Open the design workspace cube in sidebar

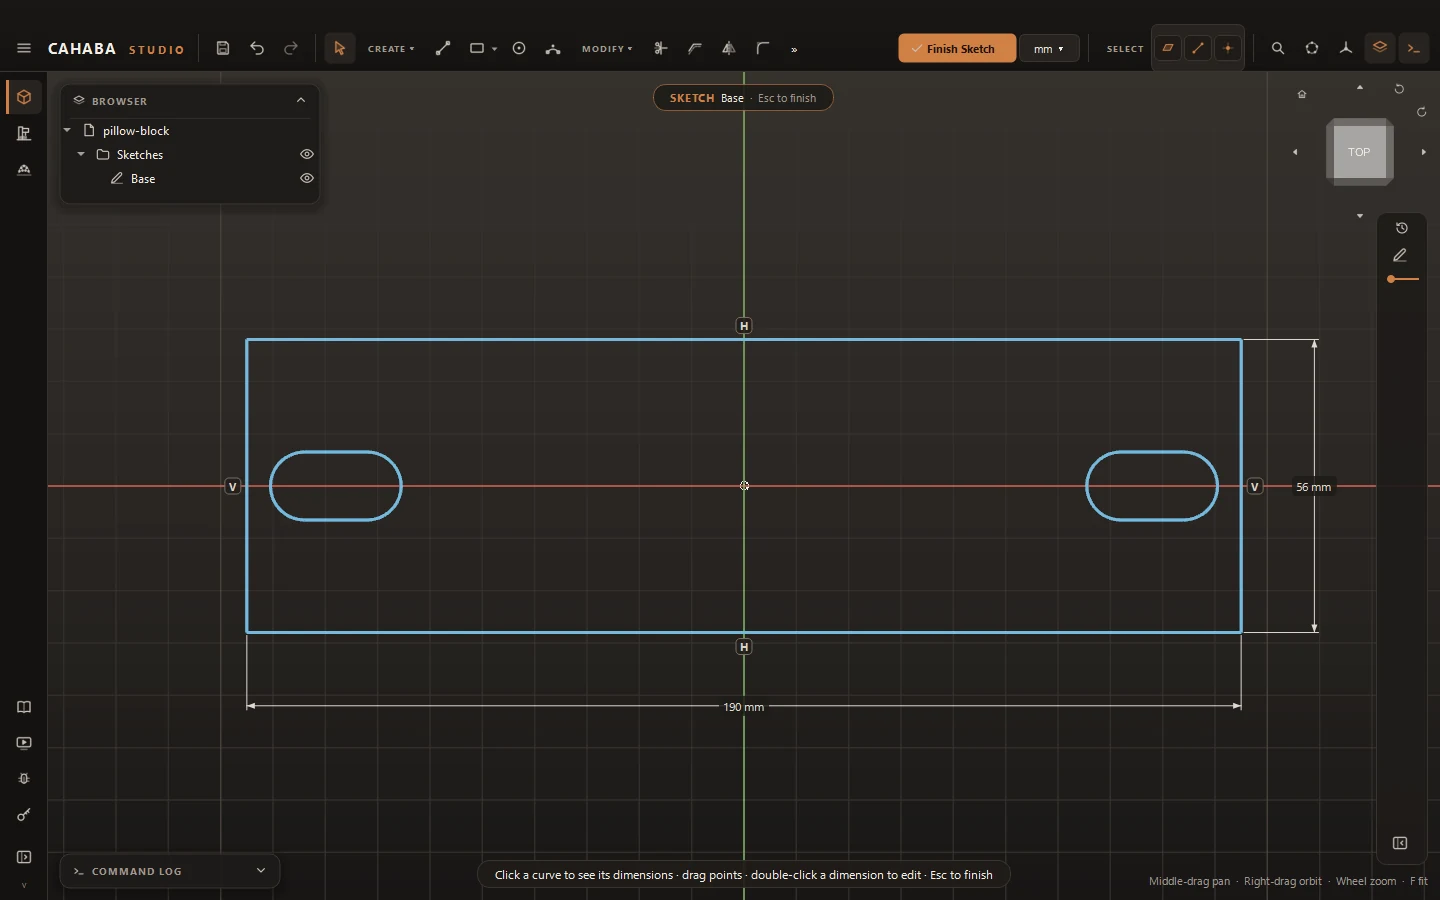click(x=24, y=97)
